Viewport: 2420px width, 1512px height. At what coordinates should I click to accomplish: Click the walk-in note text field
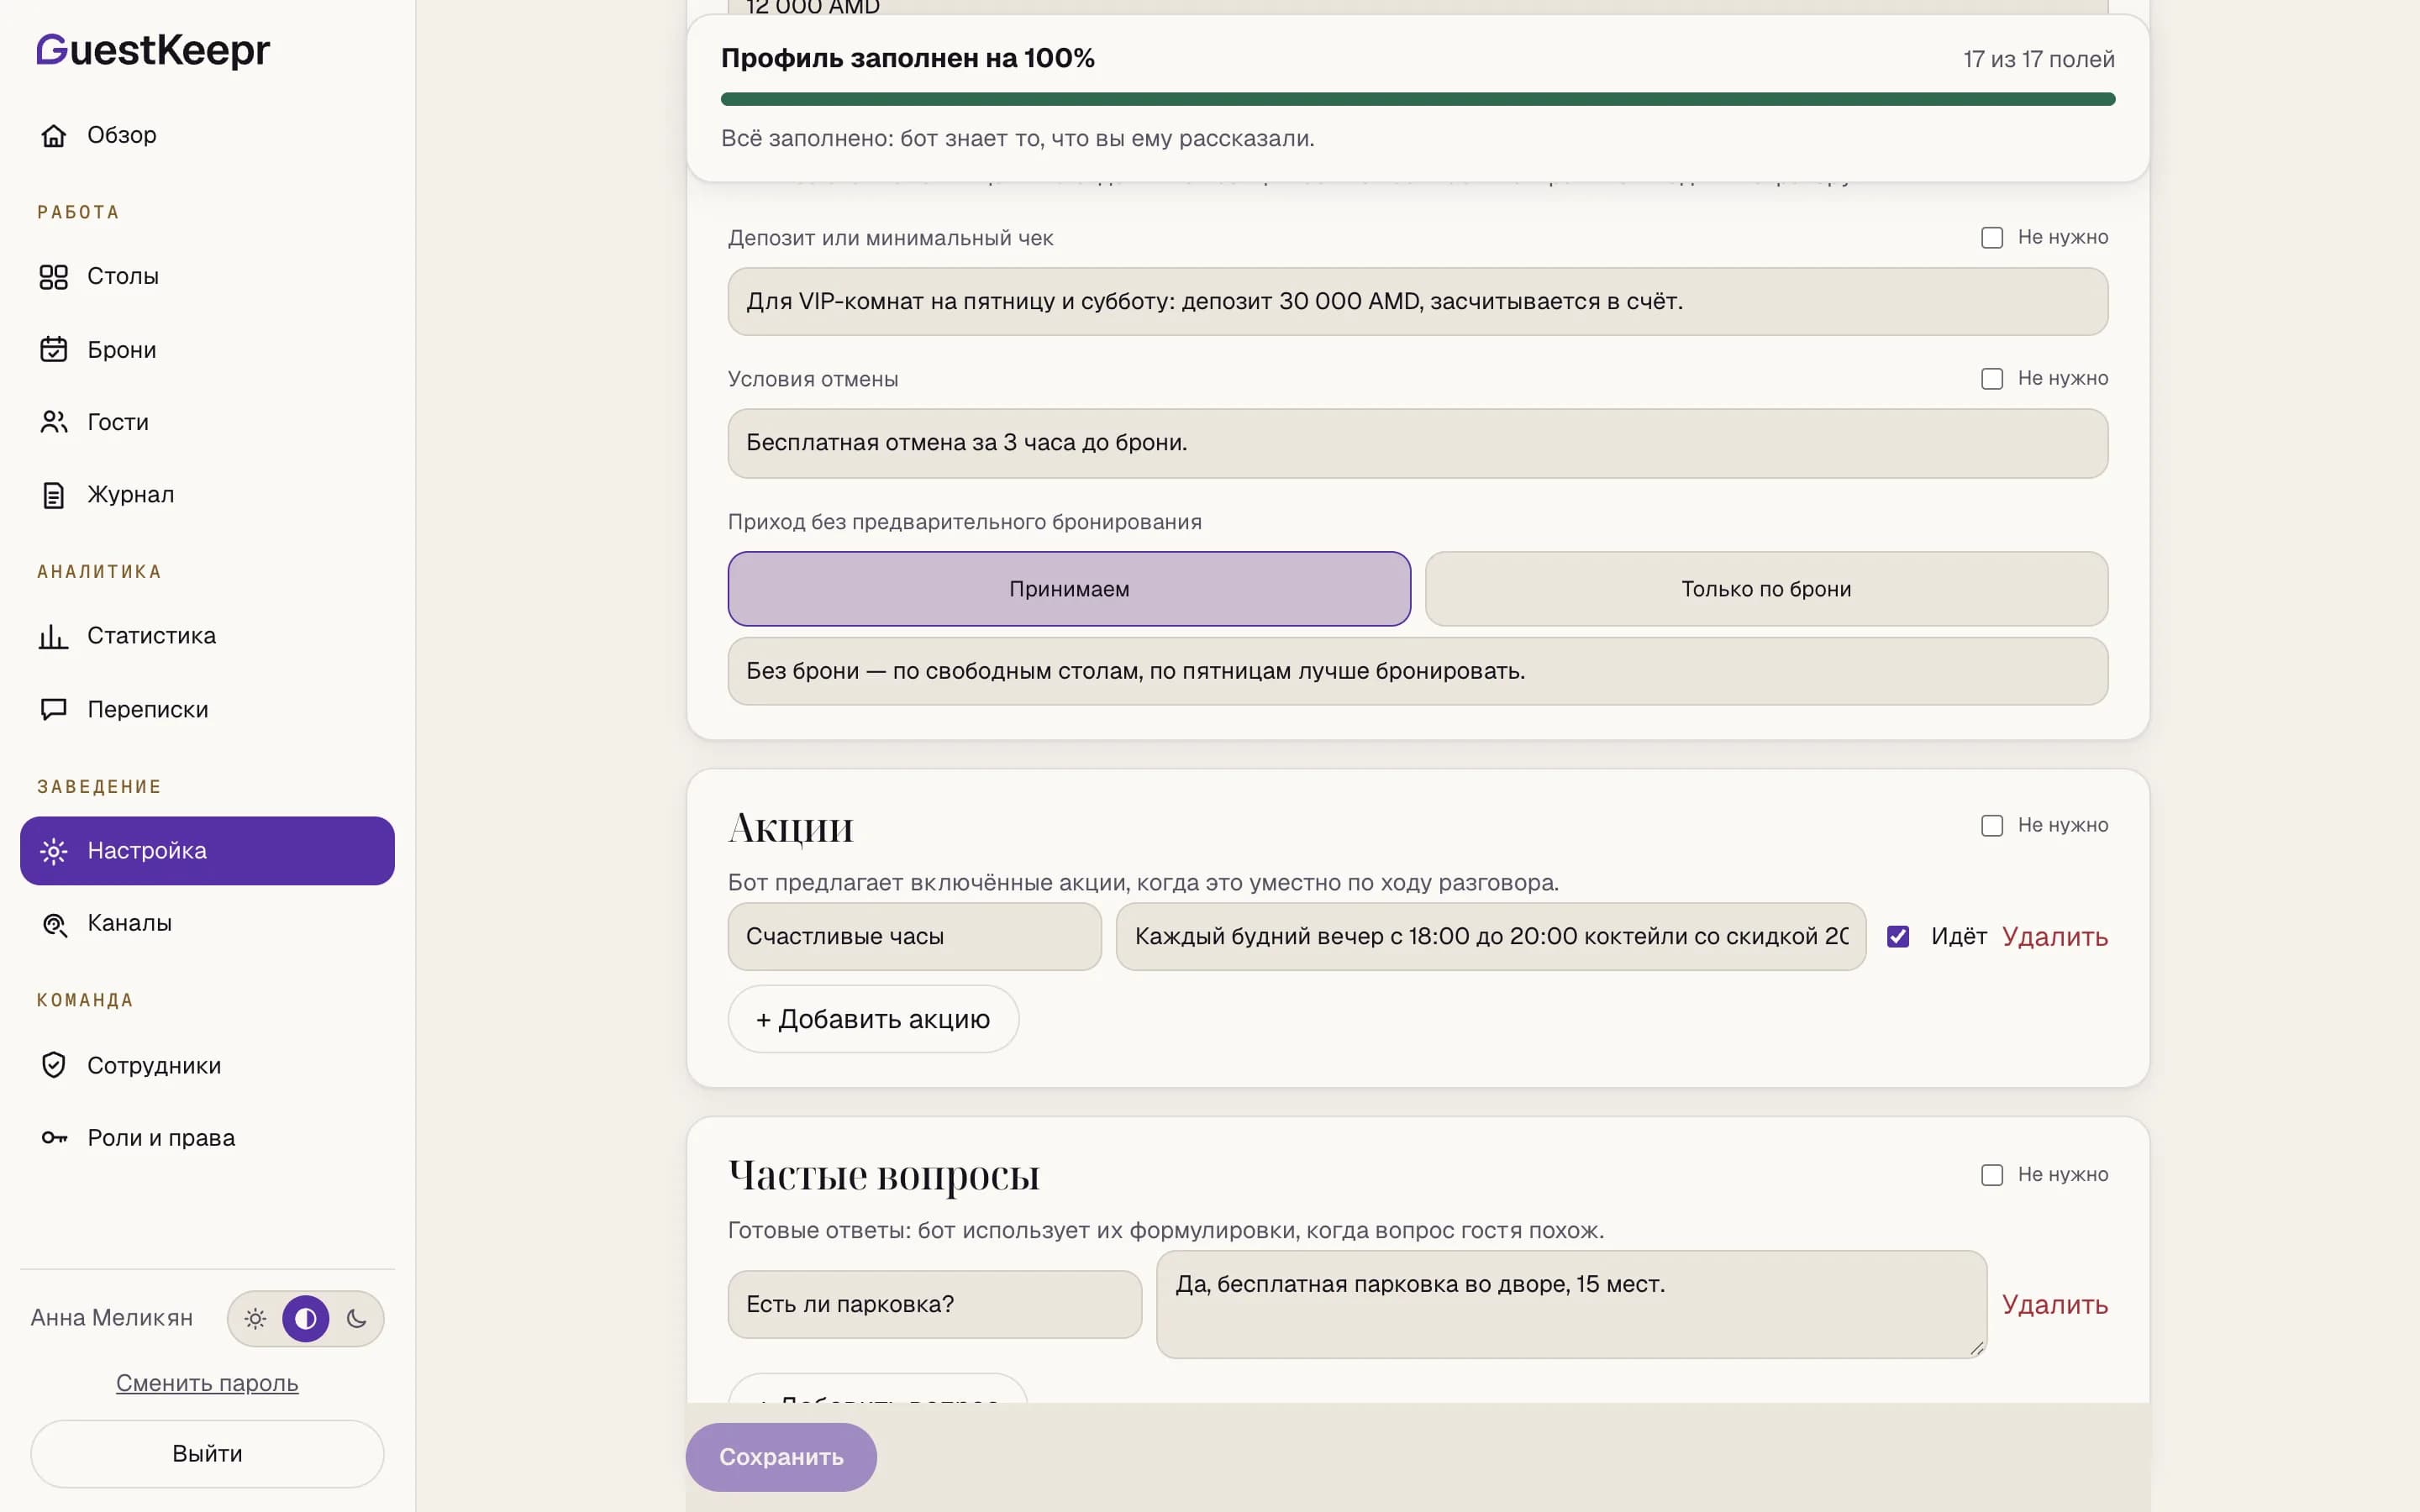coord(1417,671)
